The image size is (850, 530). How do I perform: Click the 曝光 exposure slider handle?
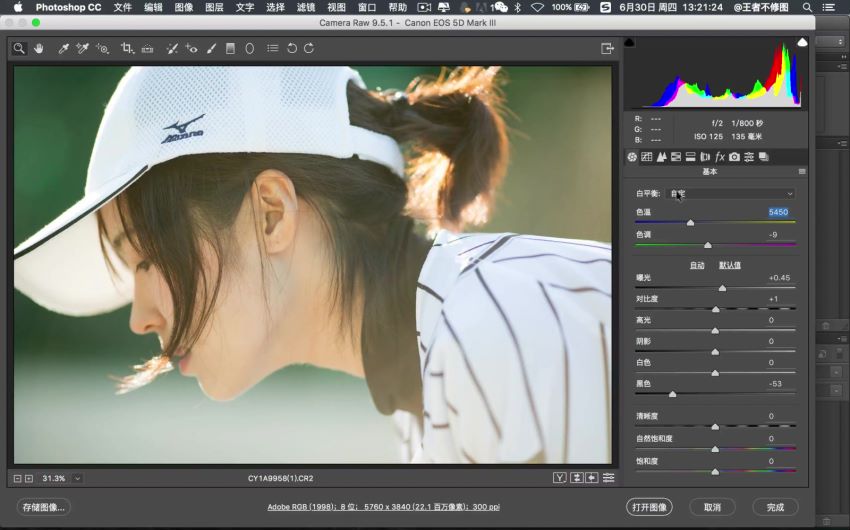pos(722,287)
